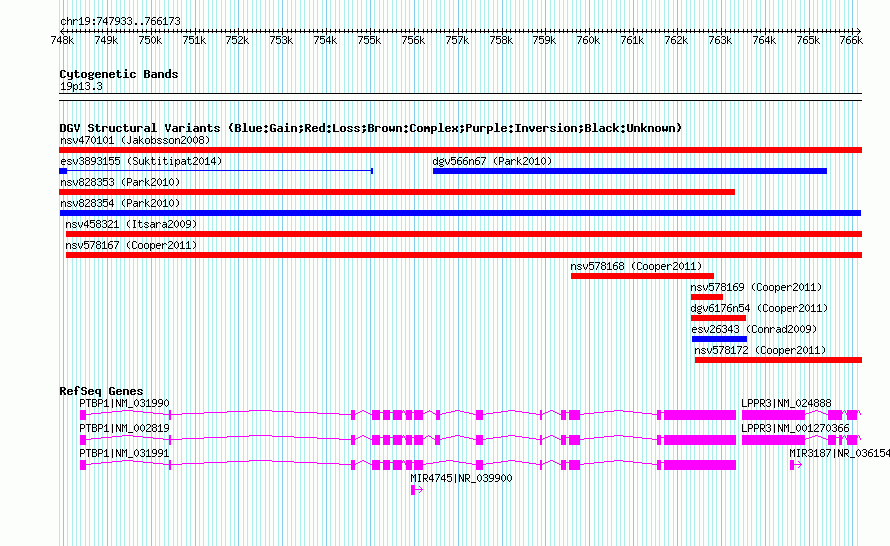Open the nsv828353 (Park2010) label
The height and width of the screenshot is (546, 890).
(120, 182)
